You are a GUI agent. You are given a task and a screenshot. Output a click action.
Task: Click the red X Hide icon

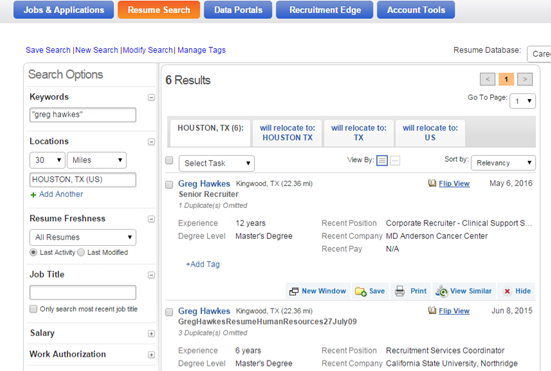point(507,291)
